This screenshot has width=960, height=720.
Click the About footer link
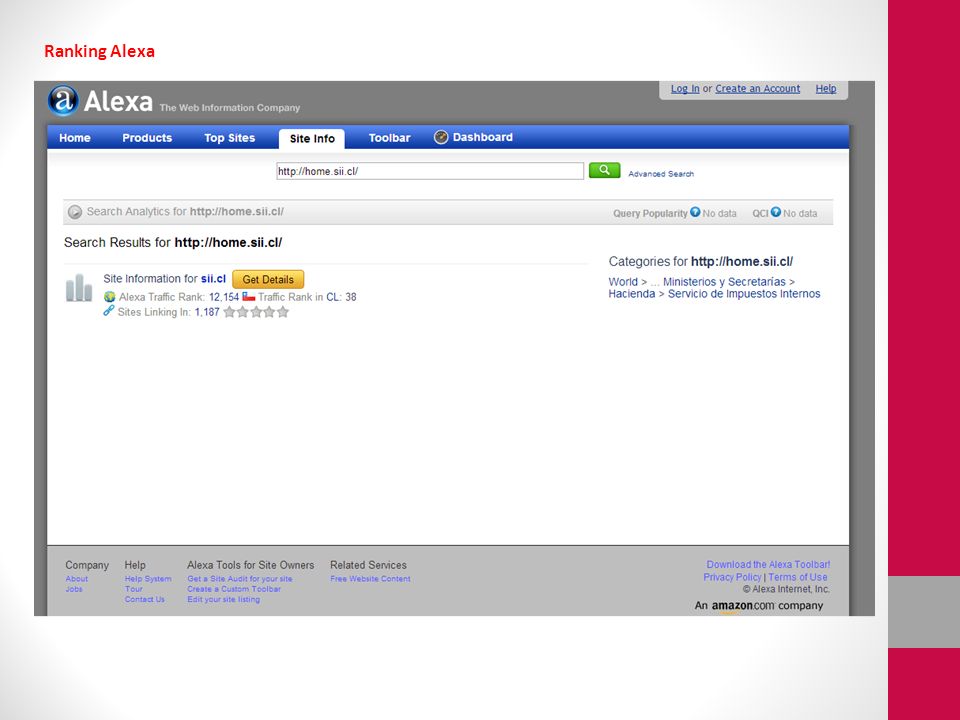[77, 579]
